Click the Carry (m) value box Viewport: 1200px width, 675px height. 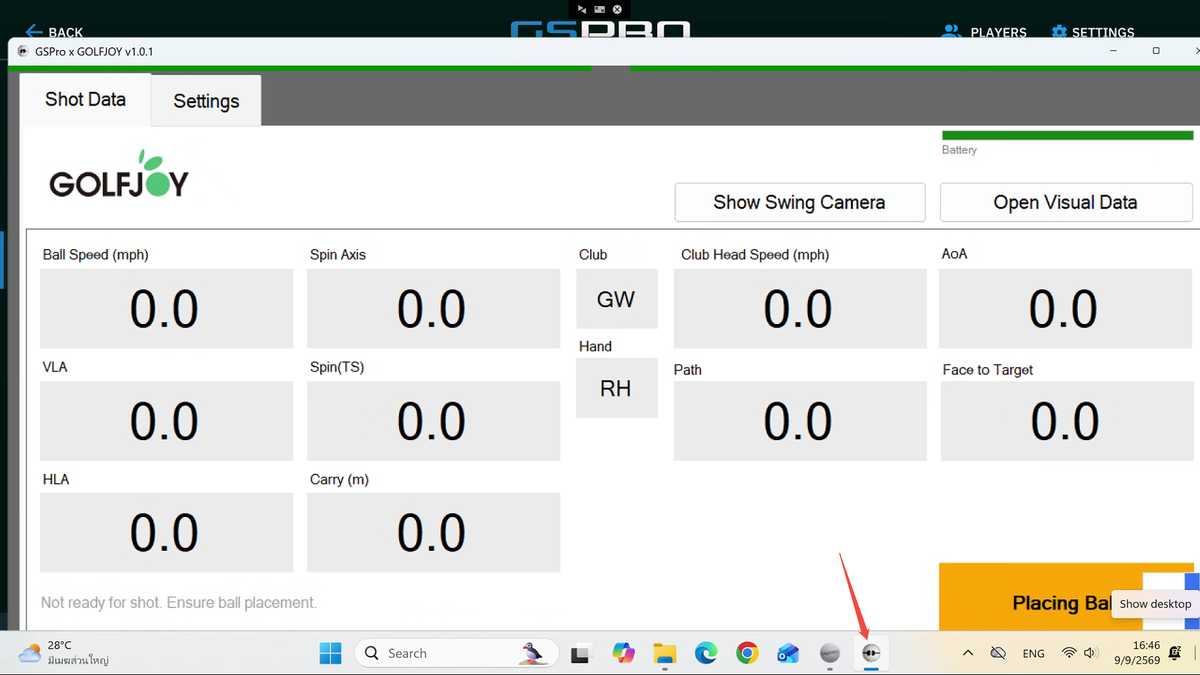coord(433,533)
